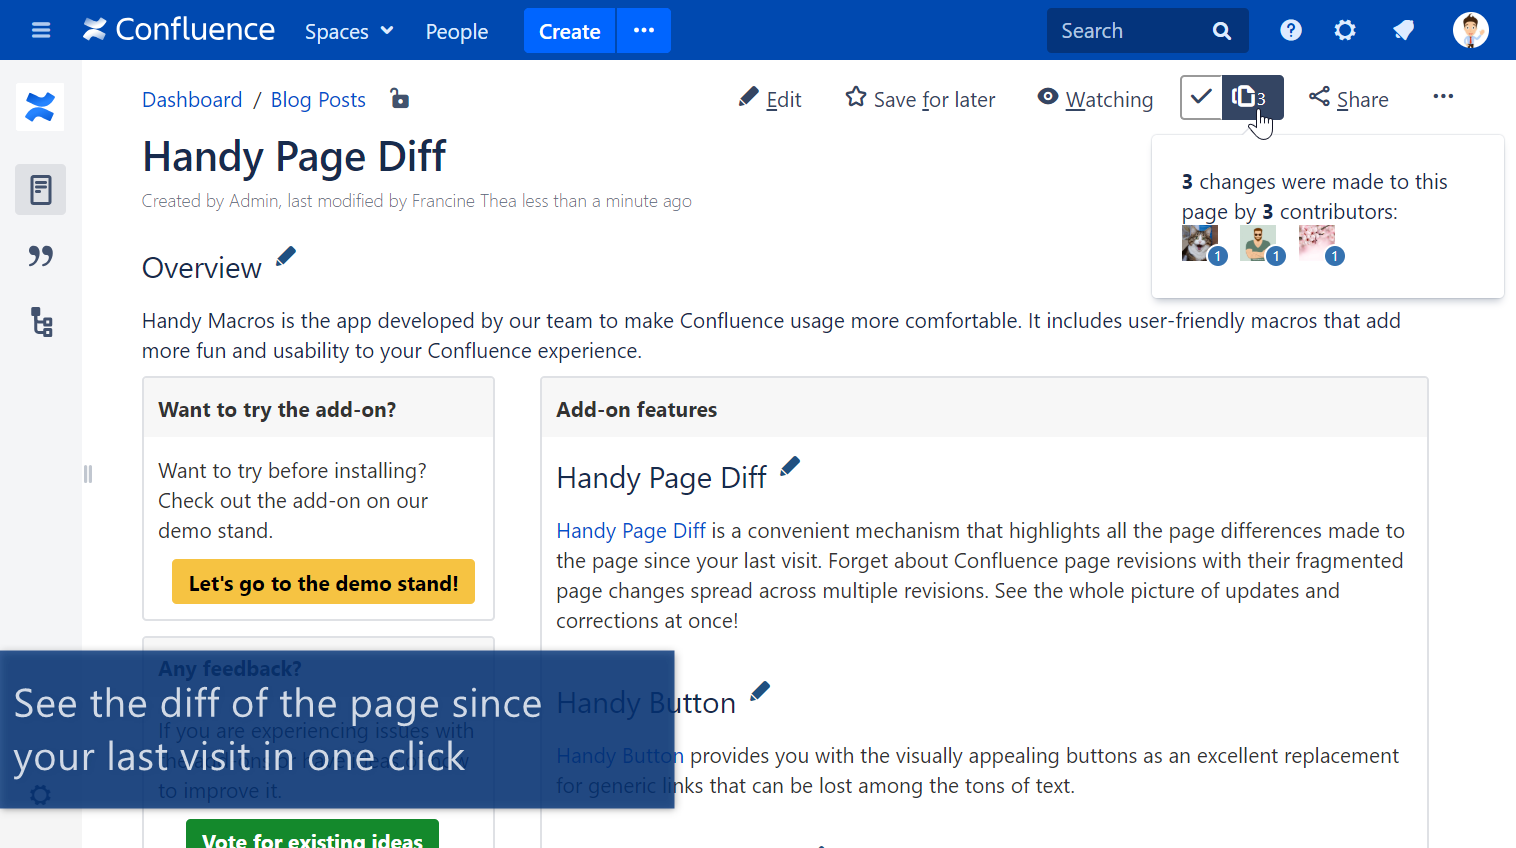
Task: Click Edit to edit the page
Action: (770, 99)
